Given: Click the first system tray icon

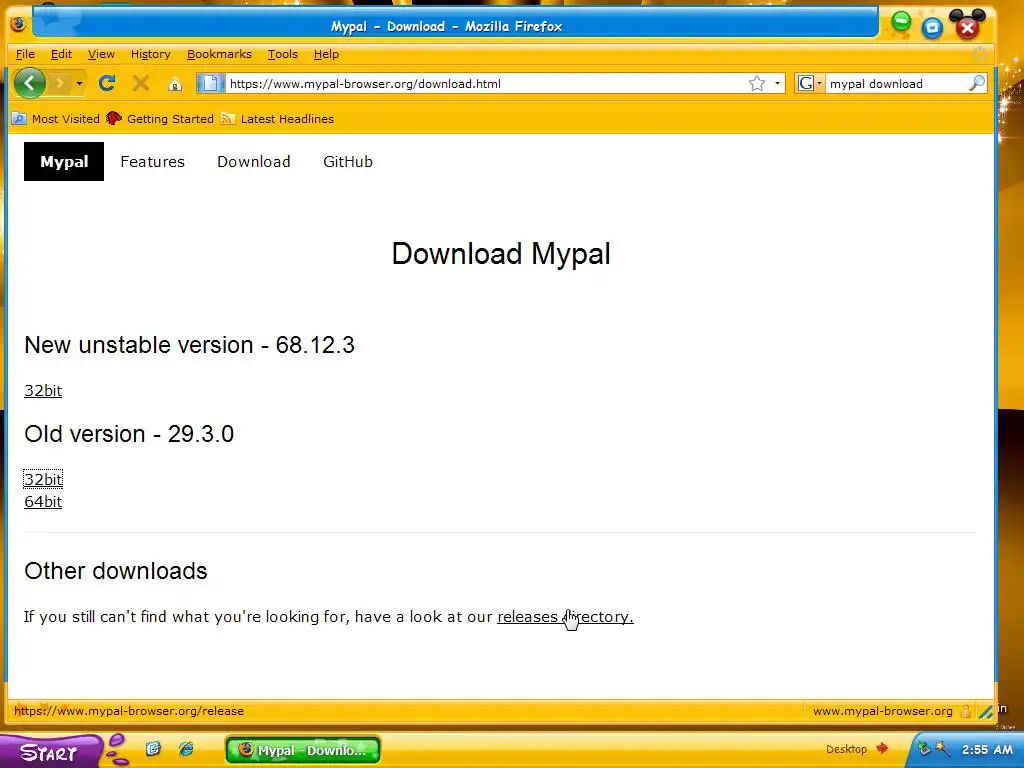Looking at the screenshot, I should click(x=924, y=749).
